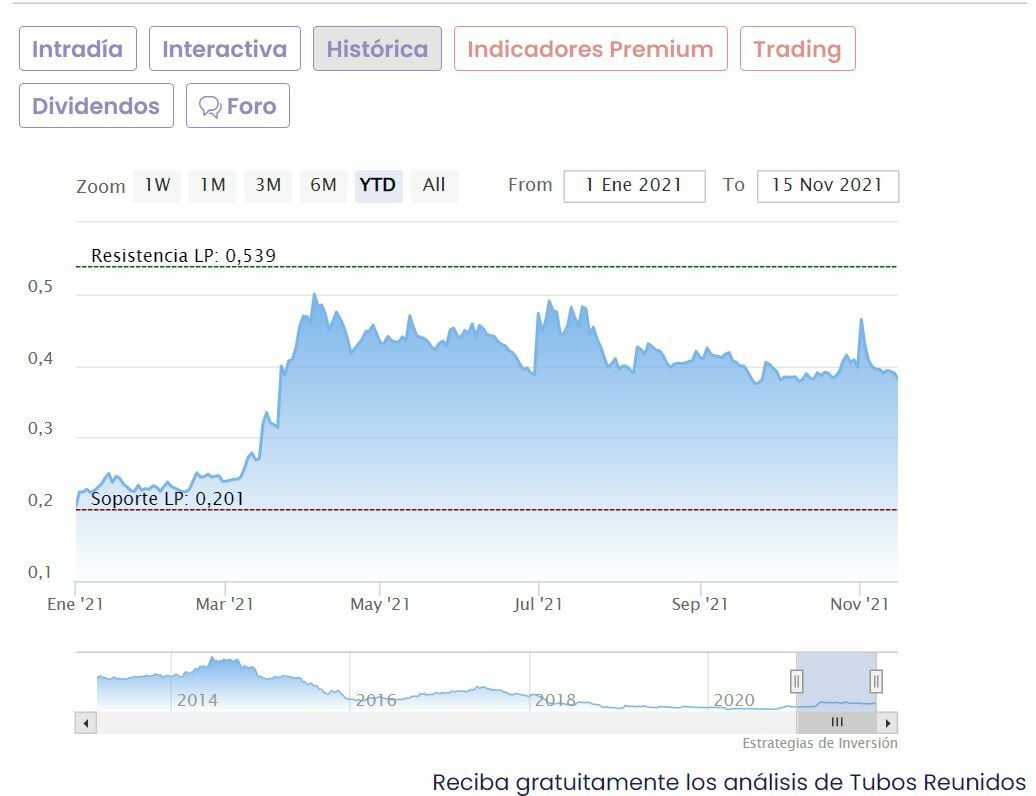View the Dividendos tab
The height and width of the screenshot is (796, 1036).
[x=96, y=106]
